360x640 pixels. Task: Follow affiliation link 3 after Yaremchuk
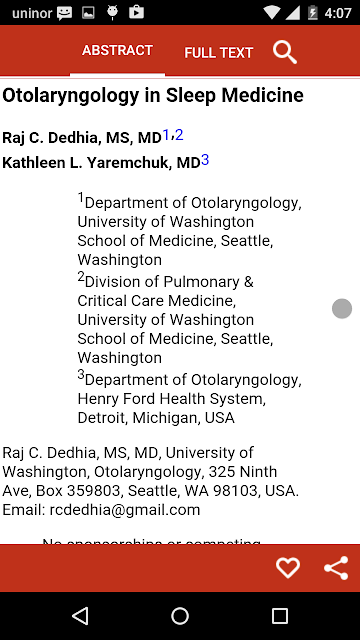pyautogui.click(x=205, y=160)
